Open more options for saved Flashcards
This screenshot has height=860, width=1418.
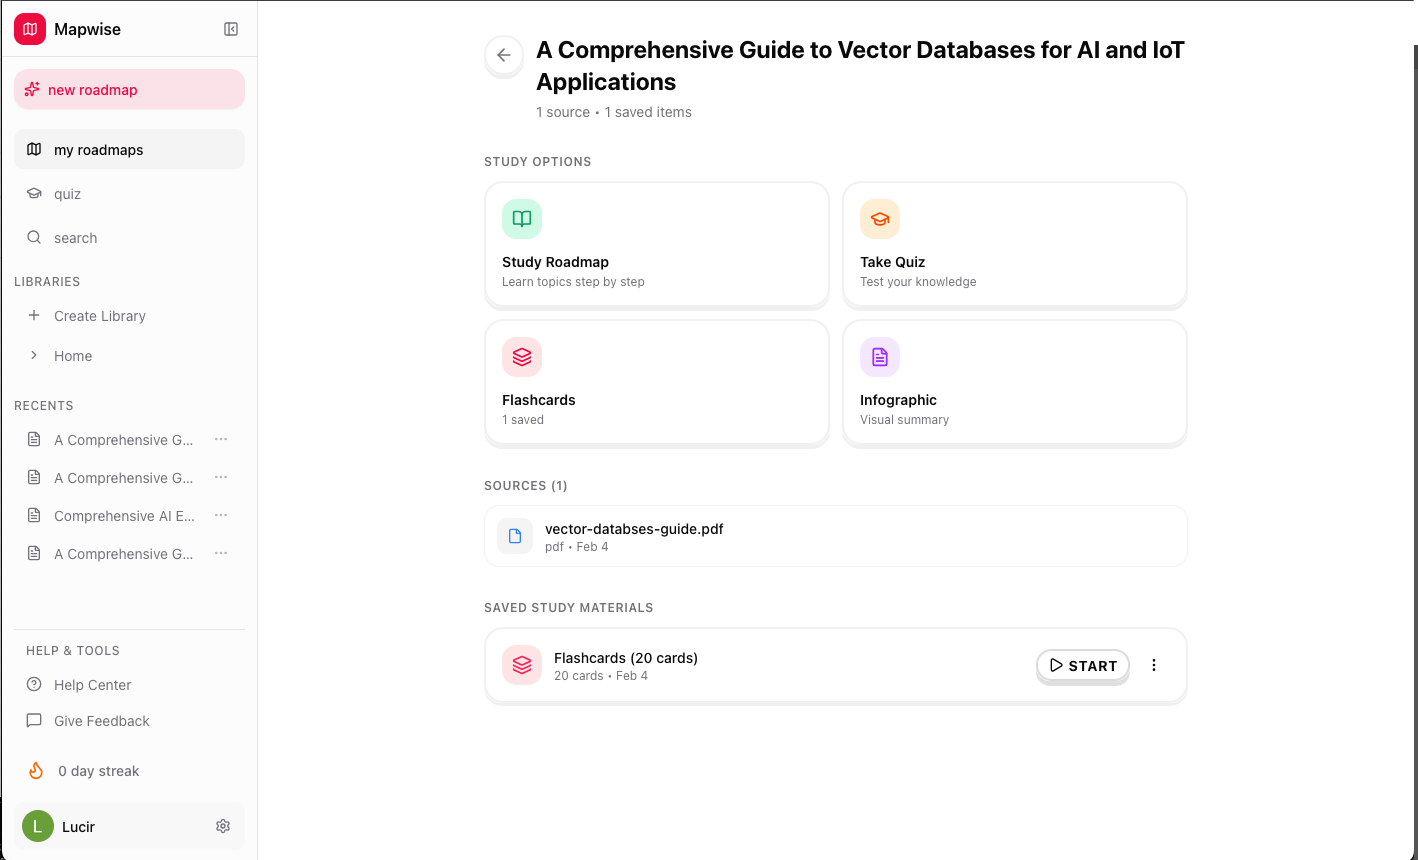coord(1154,665)
